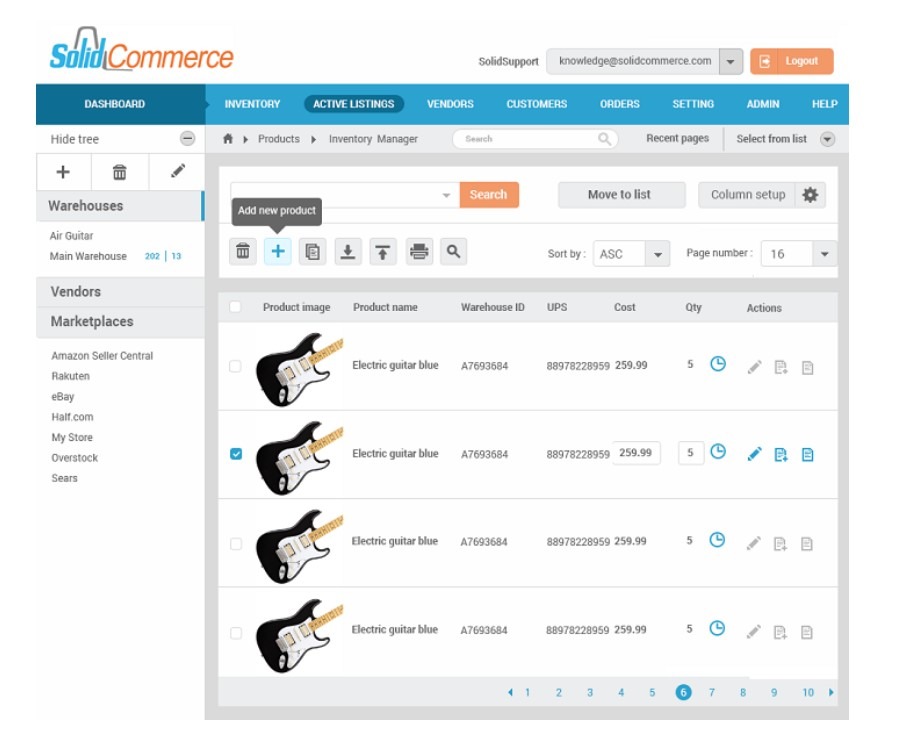Tick the select-all checkbox in the table header

coord(235,307)
